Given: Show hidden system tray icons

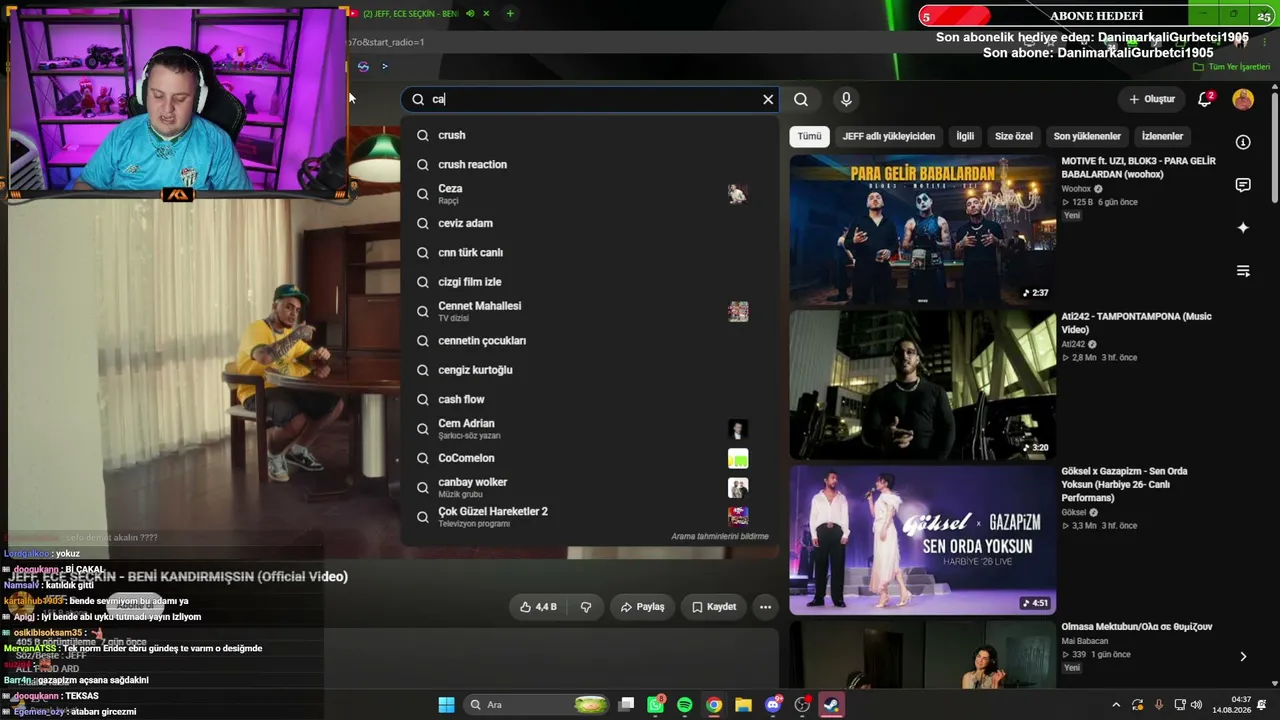Looking at the screenshot, I should click(x=1116, y=705).
